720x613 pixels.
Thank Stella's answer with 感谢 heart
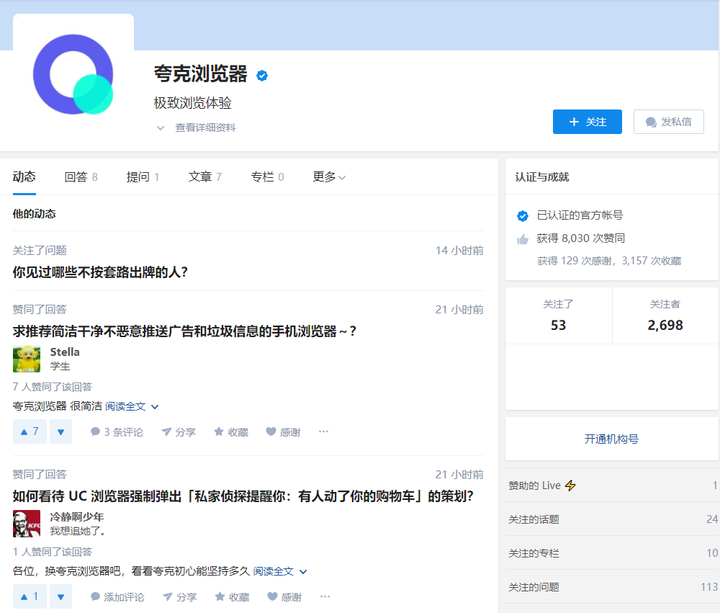283,432
